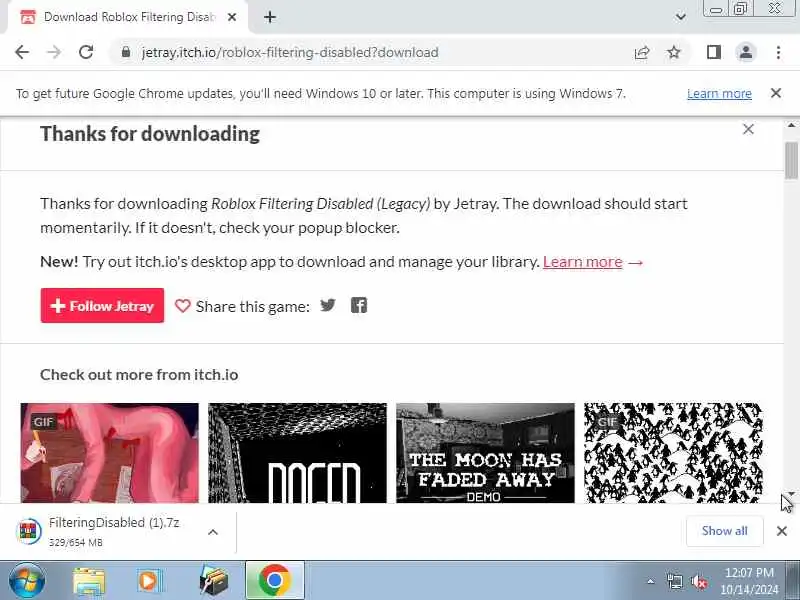Open the tab search dropdown
800x600 pixels.
click(680, 17)
